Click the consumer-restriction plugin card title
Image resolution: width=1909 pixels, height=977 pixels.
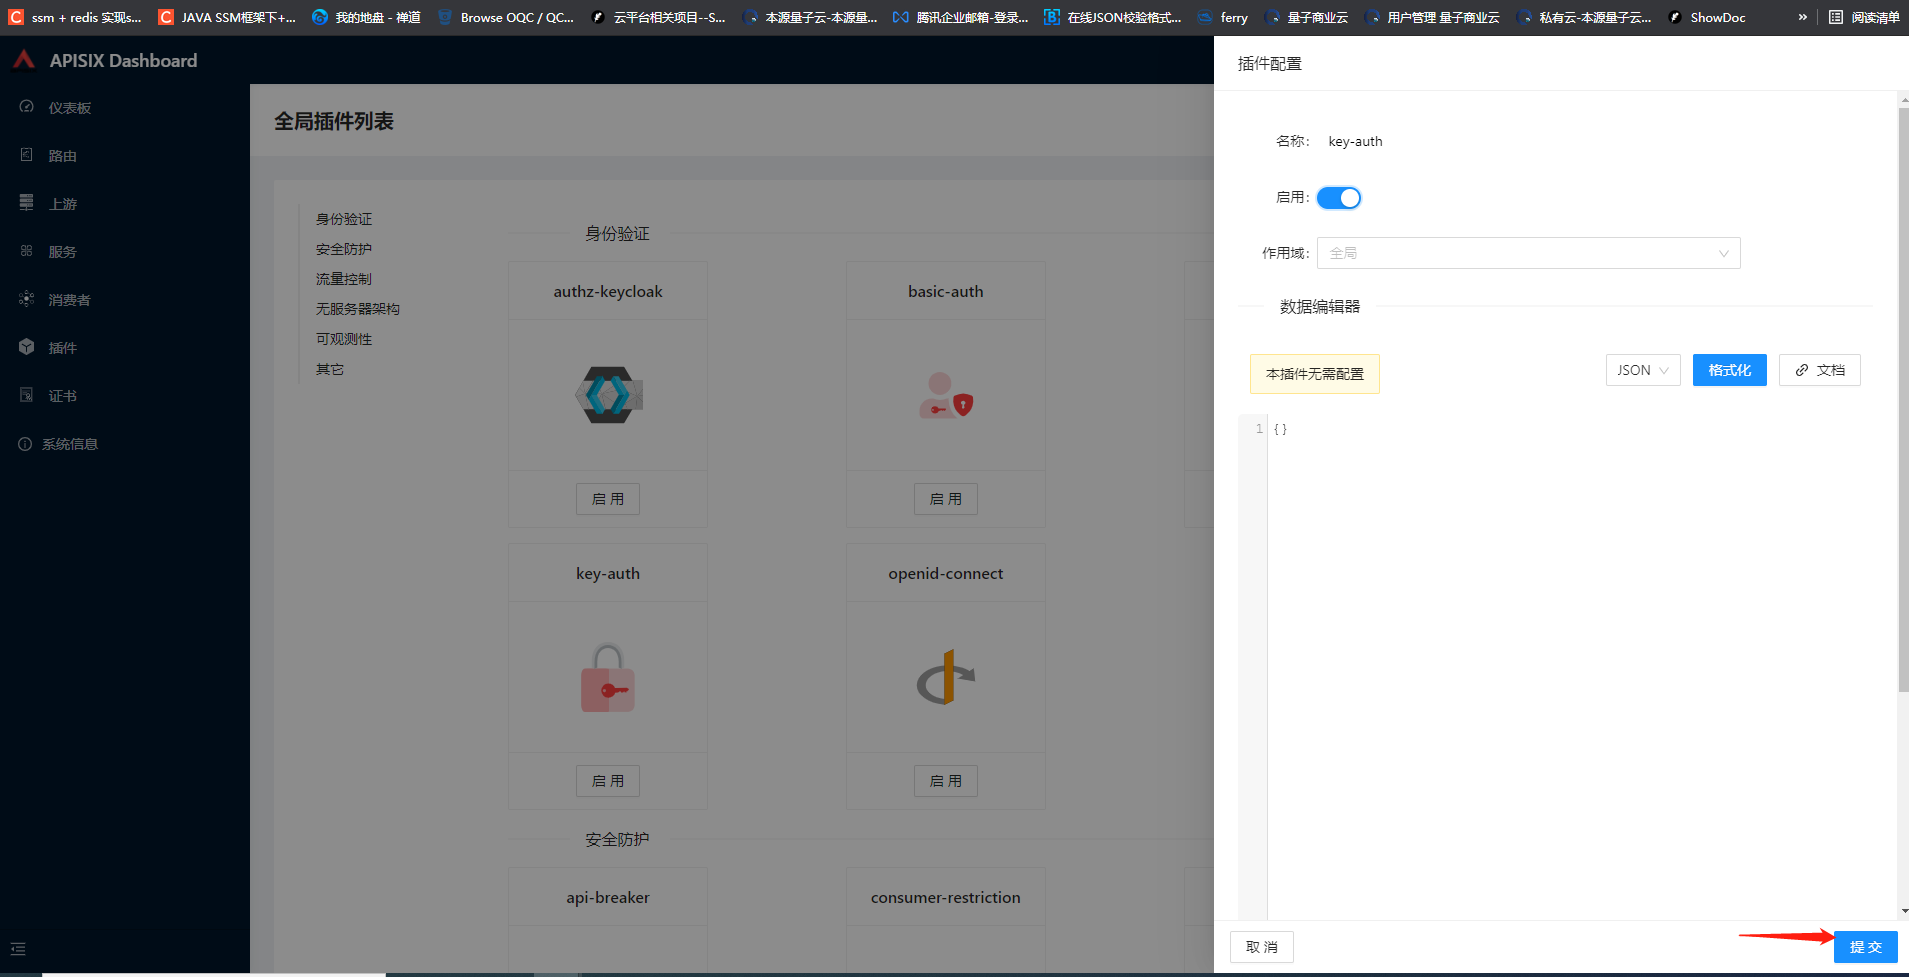[x=946, y=898]
